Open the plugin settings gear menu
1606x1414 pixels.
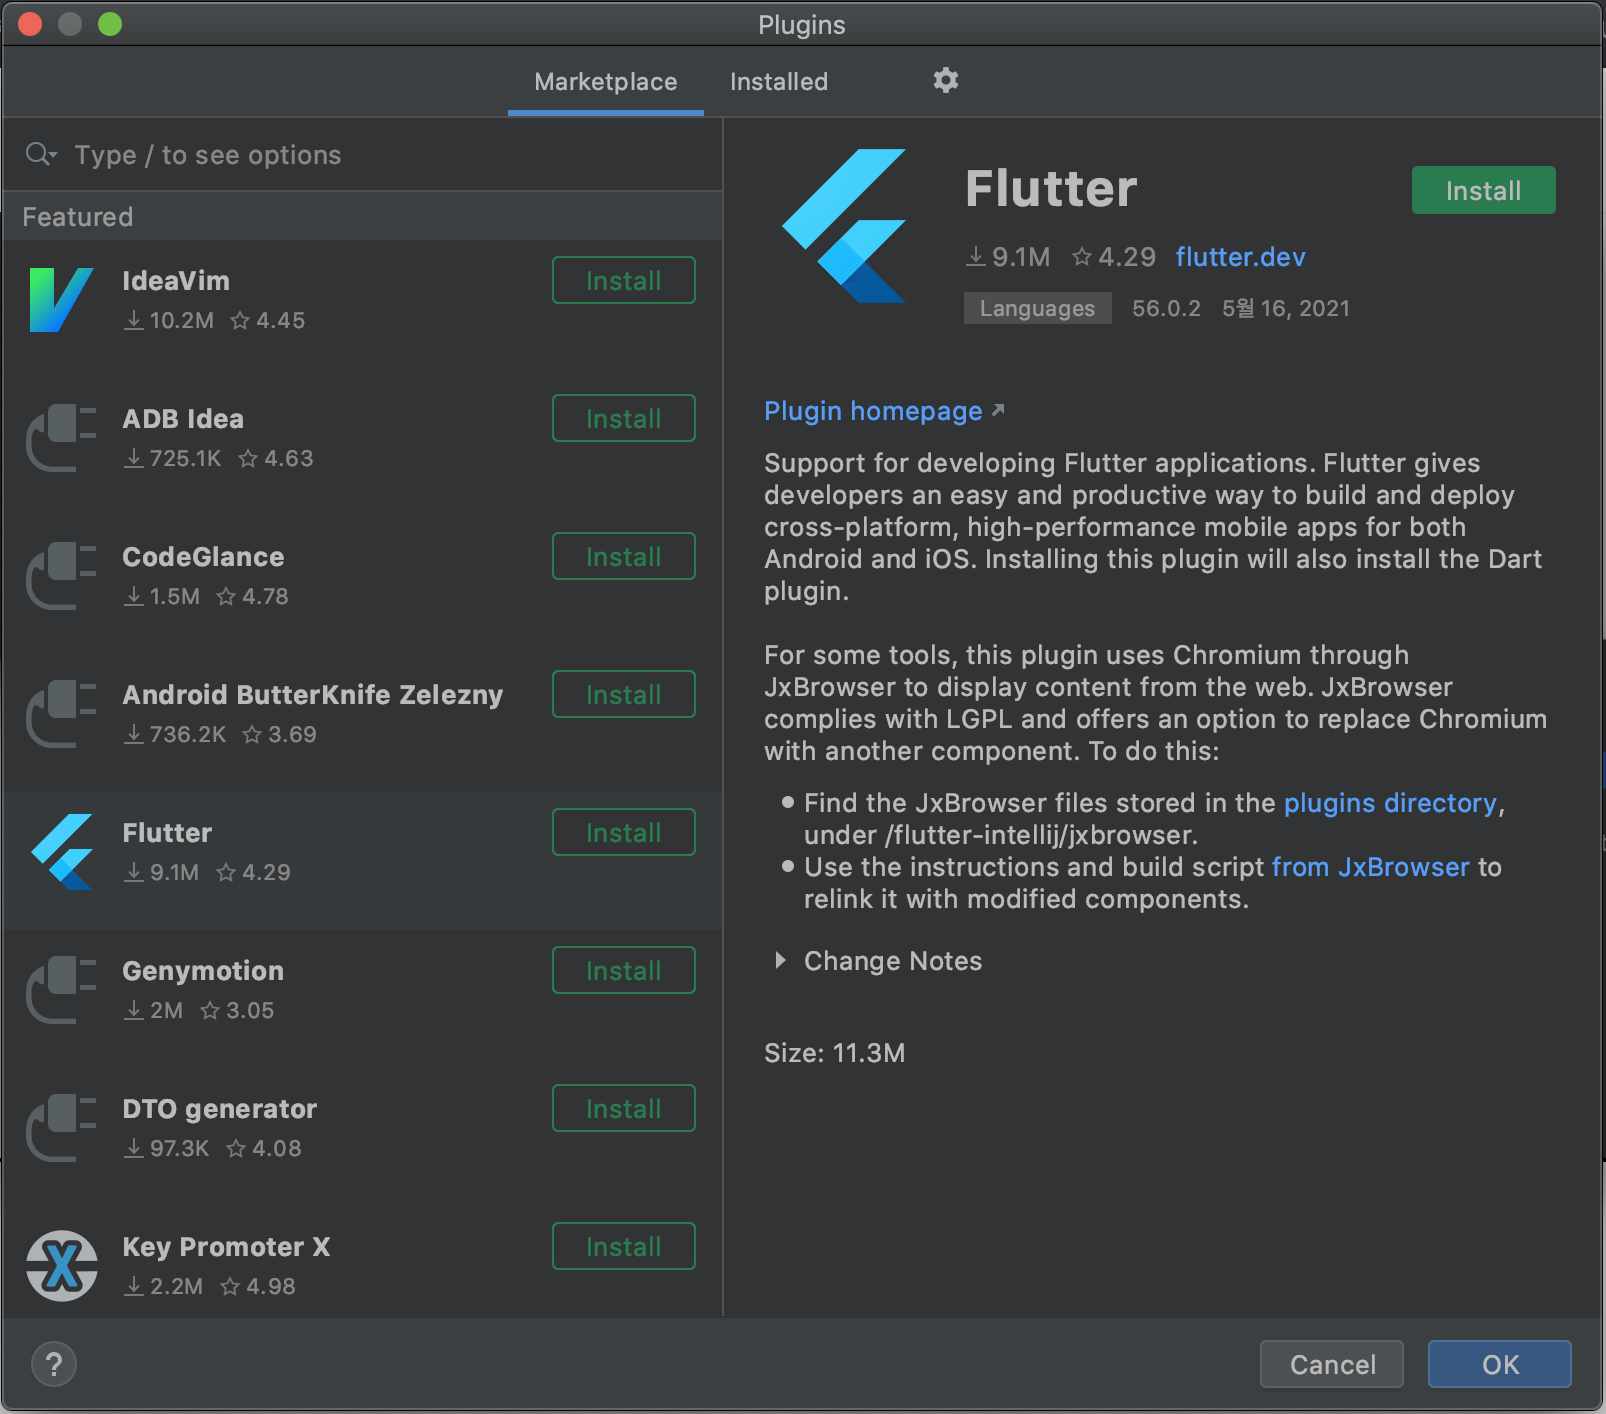tap(945, 80)
